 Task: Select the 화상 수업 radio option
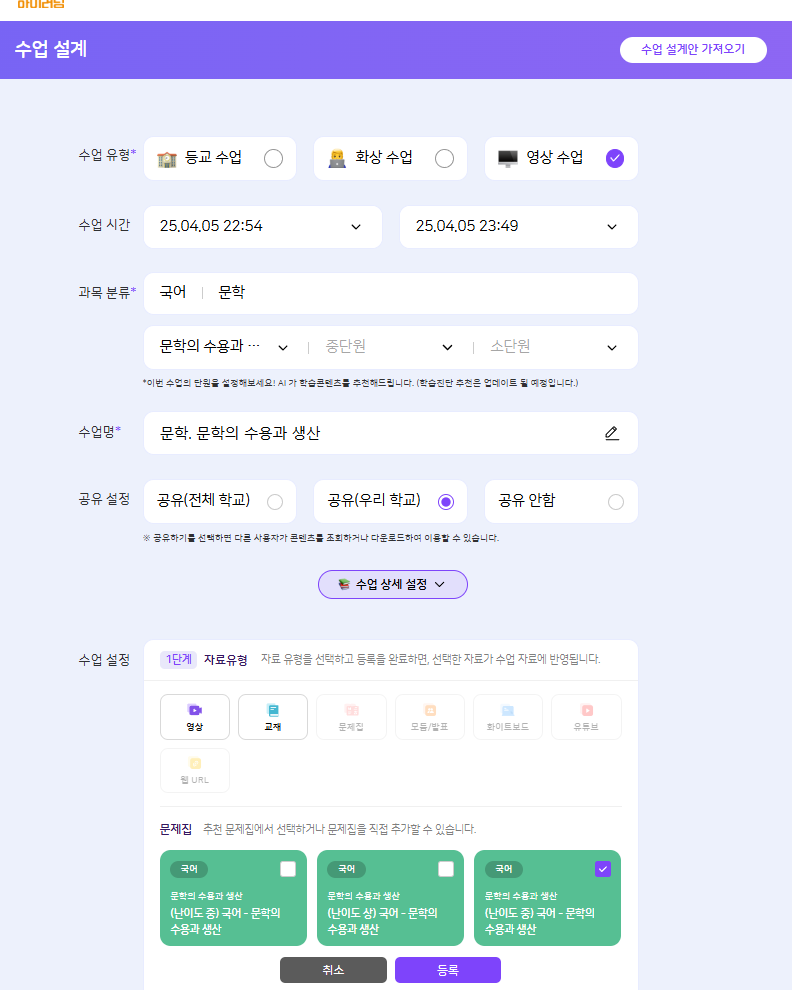point(444,158)
